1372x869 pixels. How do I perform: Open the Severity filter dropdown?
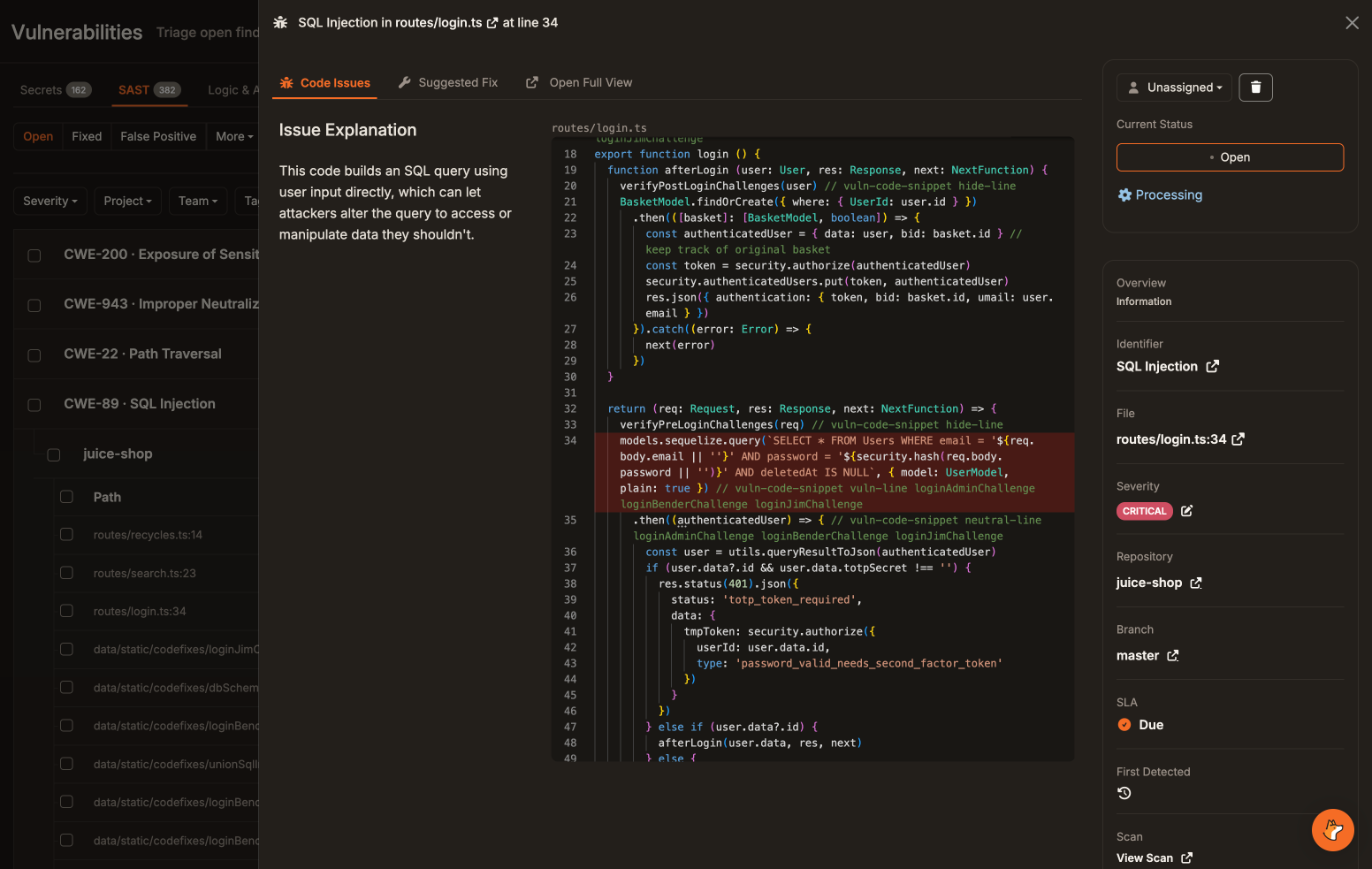click(x=51, y=201)
